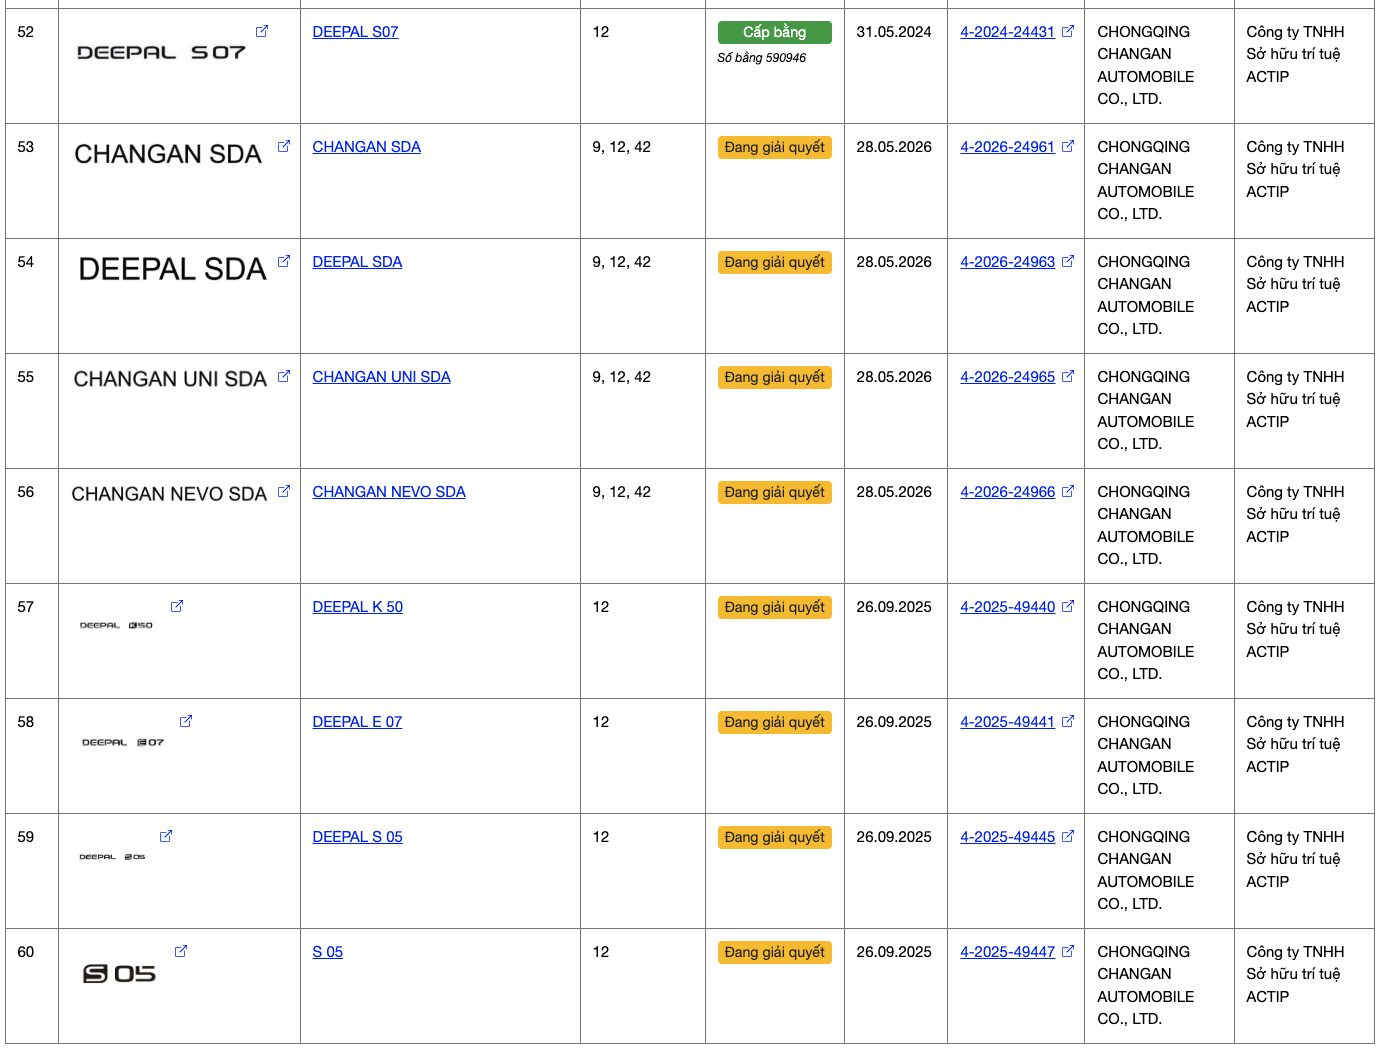The image size is (1383, 1051).
Task: Click date "26.09.2025" in DEEPAL E 07 row
Action: coord(894,722)
